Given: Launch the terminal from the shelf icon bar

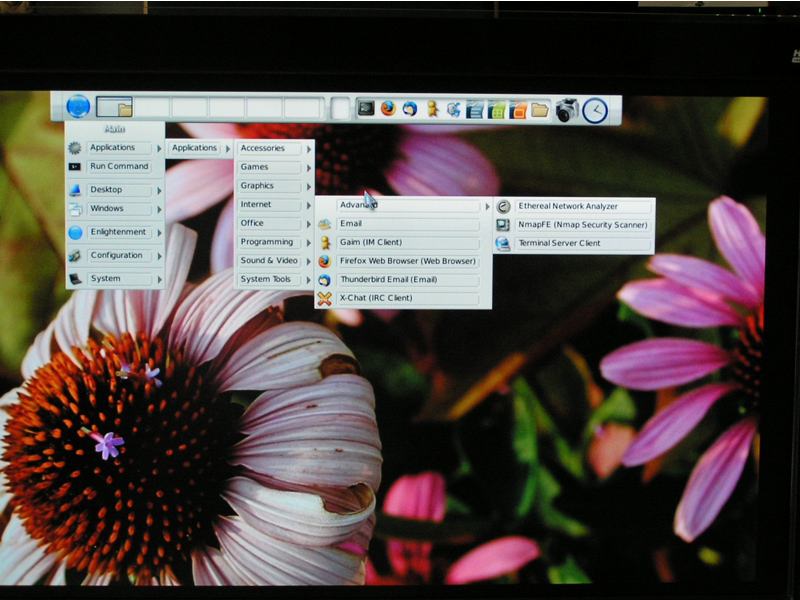Looking at the screenshot, I should (x=366, y=108).
